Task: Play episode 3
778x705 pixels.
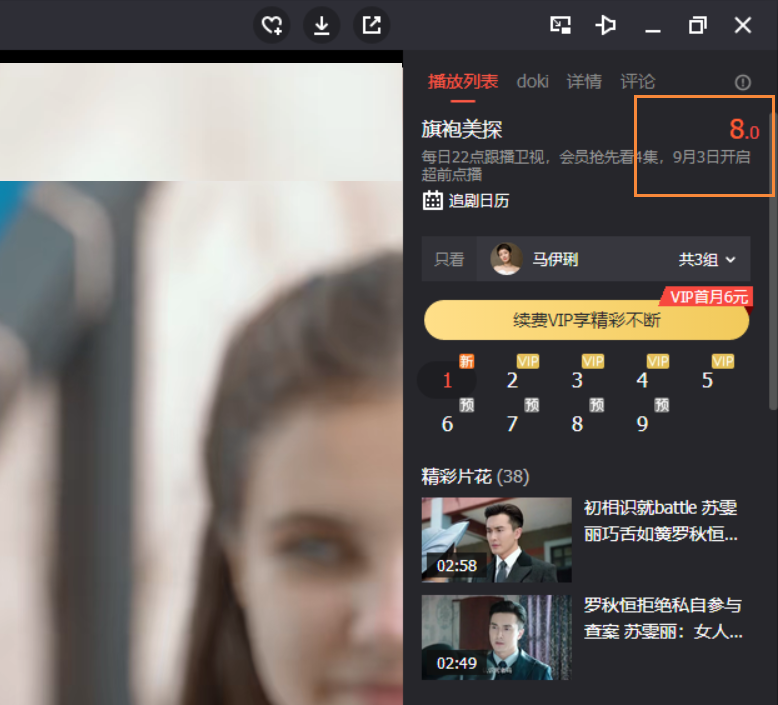Action: click(577, 380)
